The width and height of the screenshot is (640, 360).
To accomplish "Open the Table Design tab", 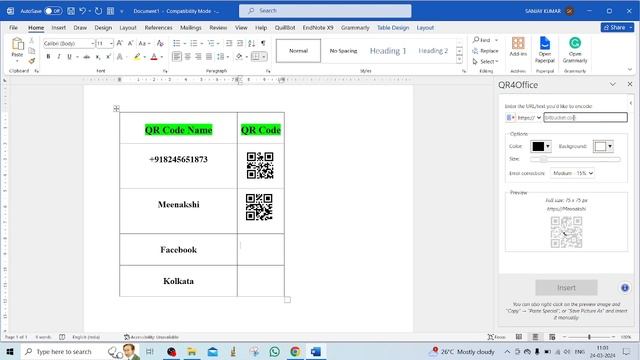I will (393, 28).
